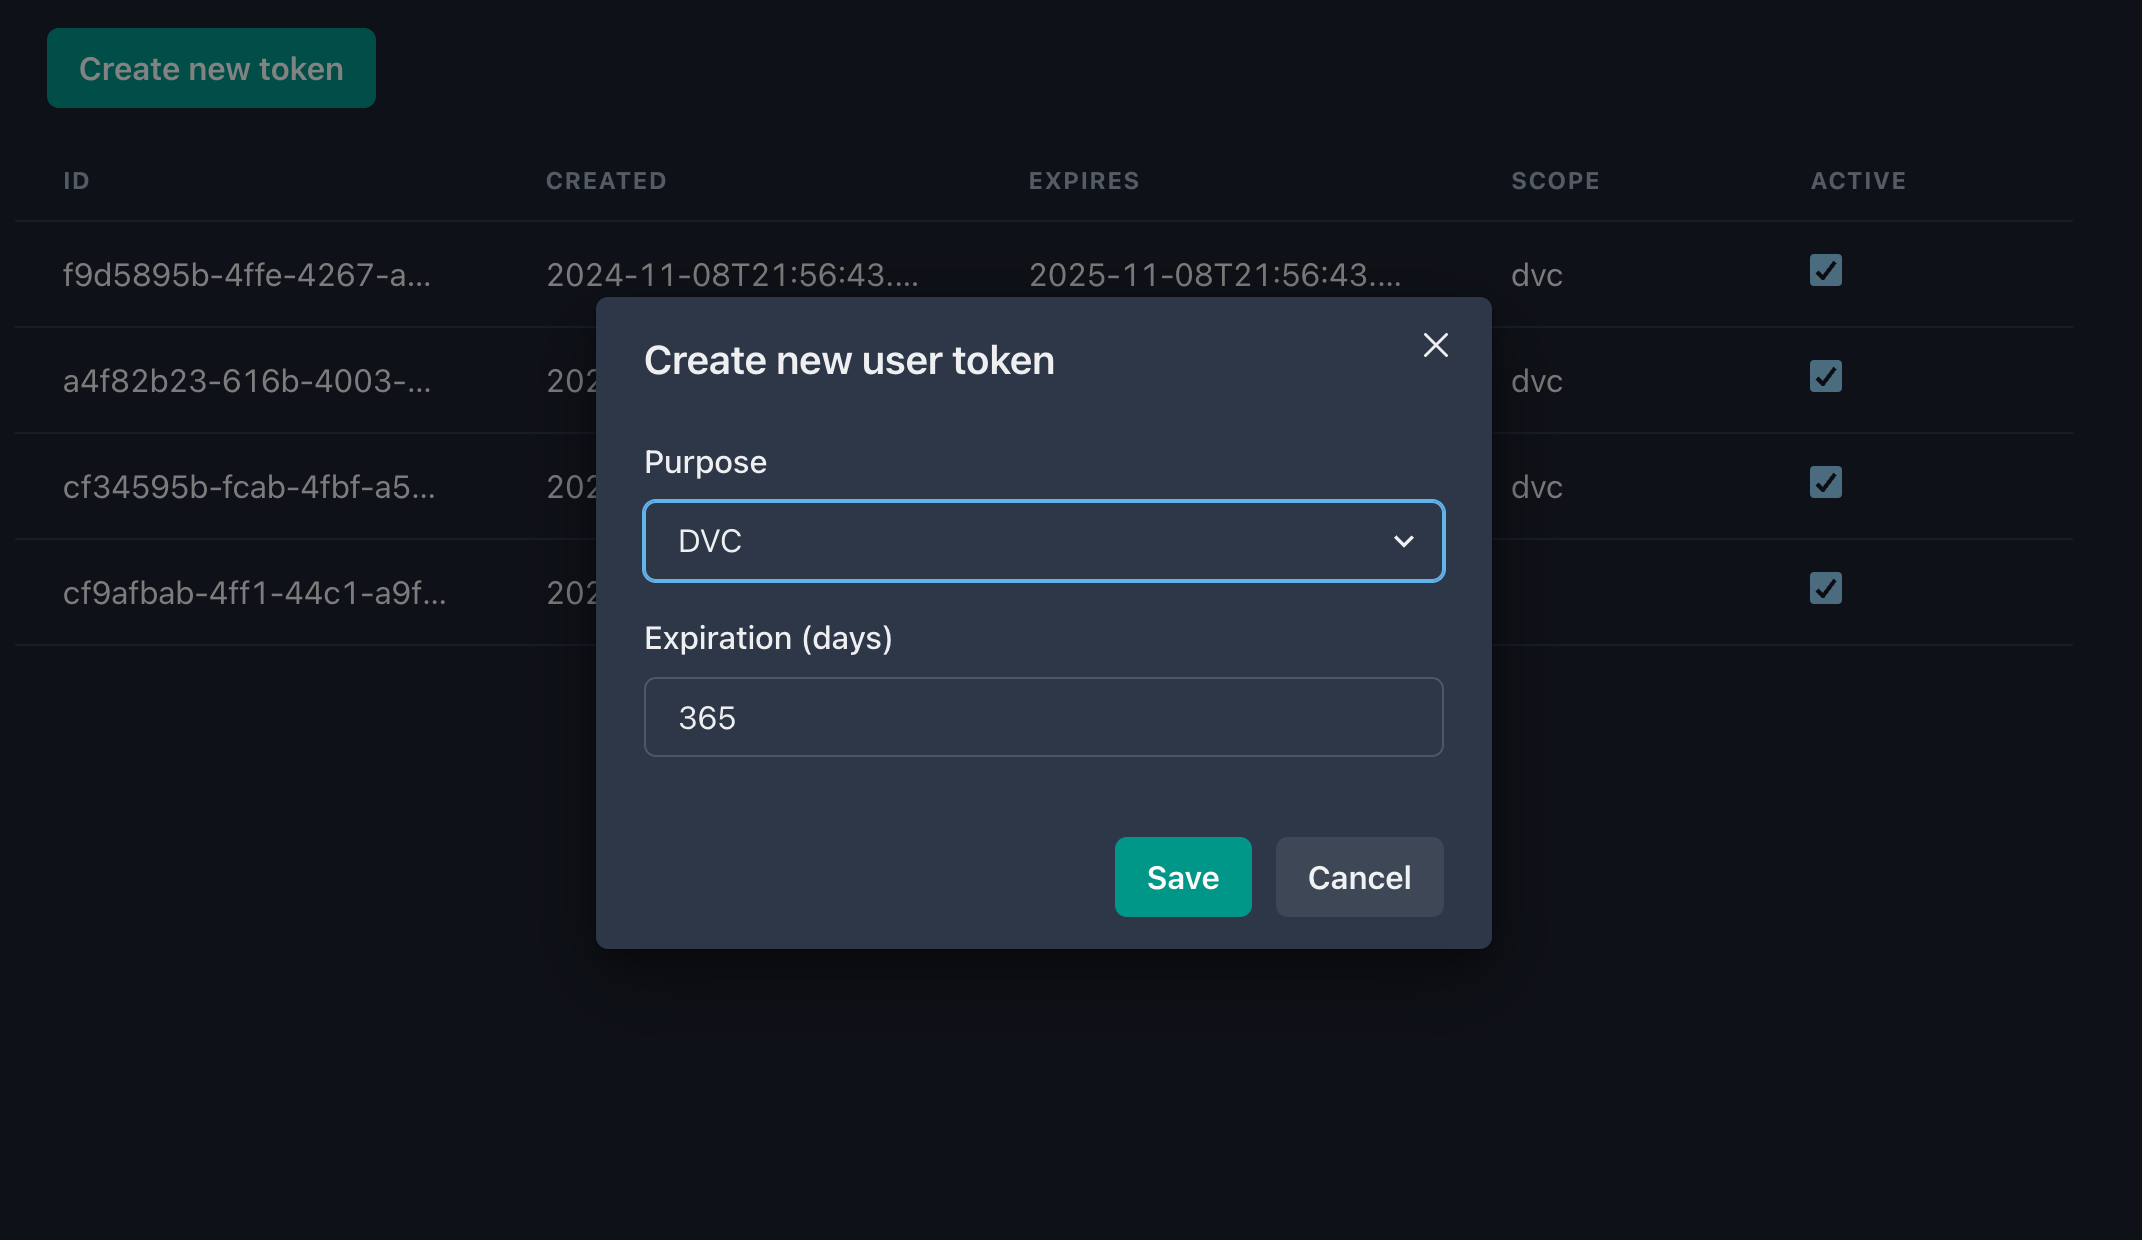The width and height of the screenshot is (2142, 1240).
Task: Select token ID f9d5895b-4ffe-4267-a...
Action: click(247, 275)
